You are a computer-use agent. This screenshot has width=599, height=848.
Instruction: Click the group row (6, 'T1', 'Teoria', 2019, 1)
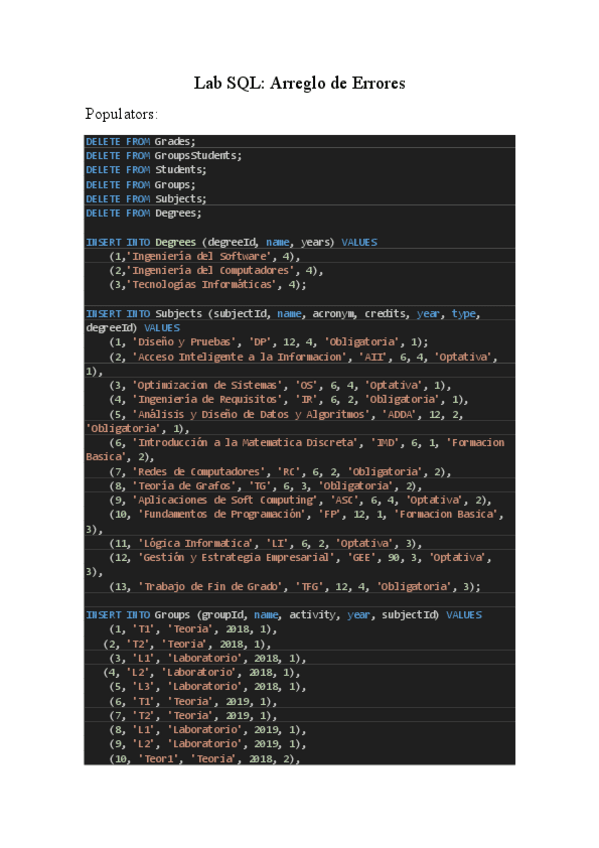point(193,702)
